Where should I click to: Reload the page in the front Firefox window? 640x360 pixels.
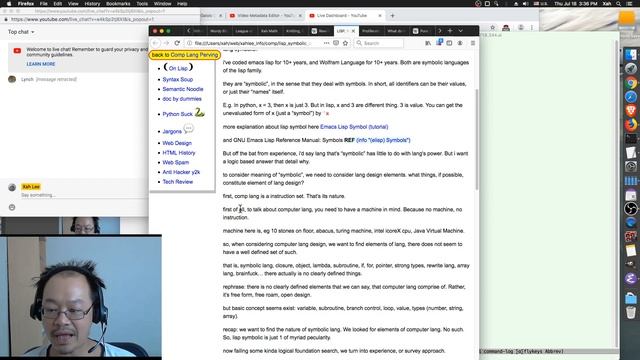point(177,43)
